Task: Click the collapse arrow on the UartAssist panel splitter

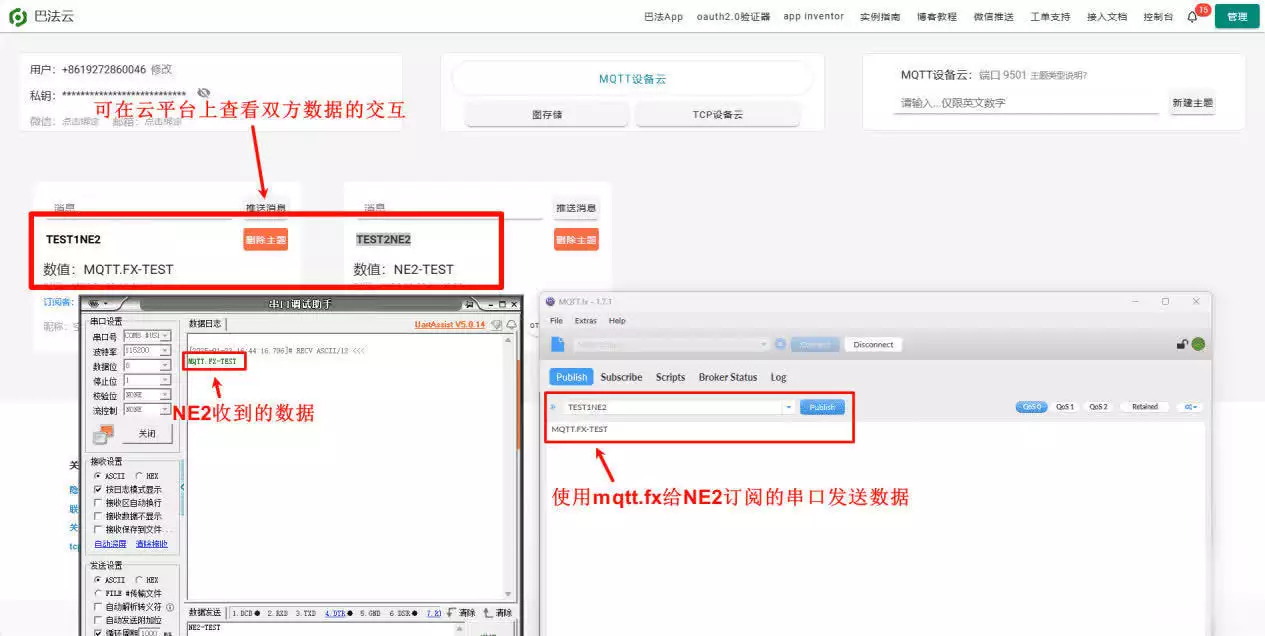Action: [x=182, y=487]
